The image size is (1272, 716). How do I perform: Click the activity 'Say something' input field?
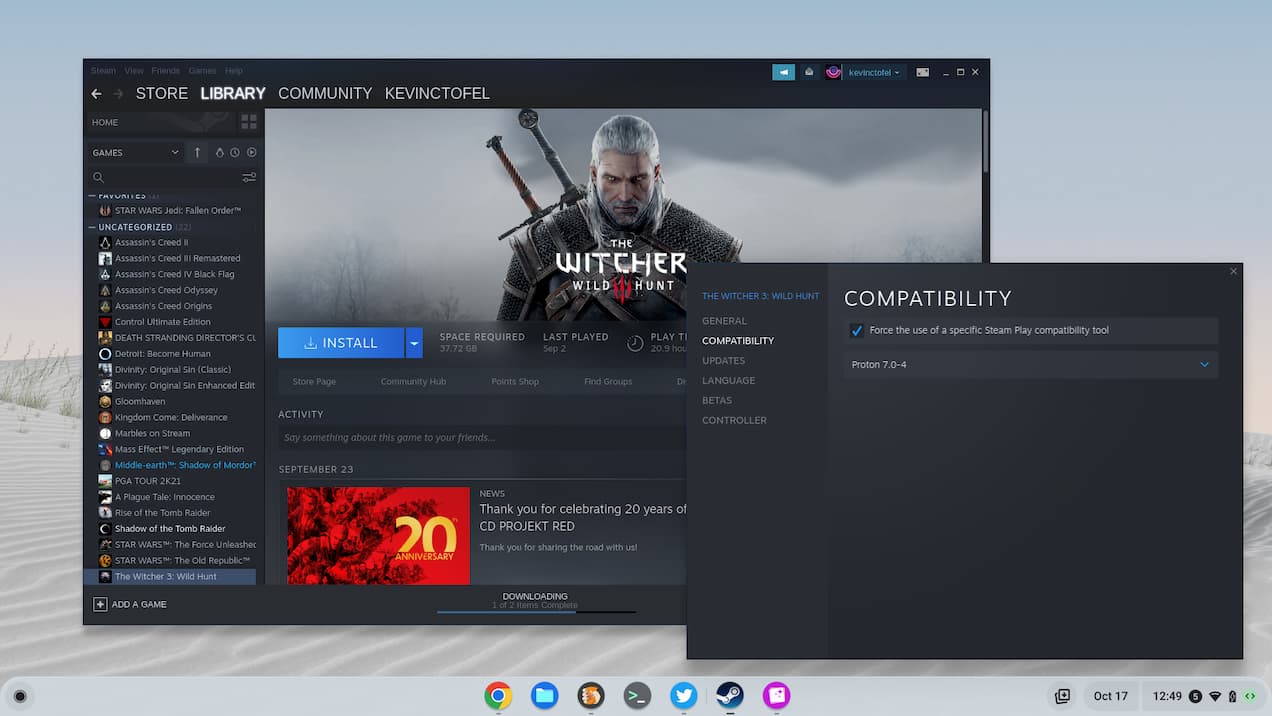tap(482, 437)
